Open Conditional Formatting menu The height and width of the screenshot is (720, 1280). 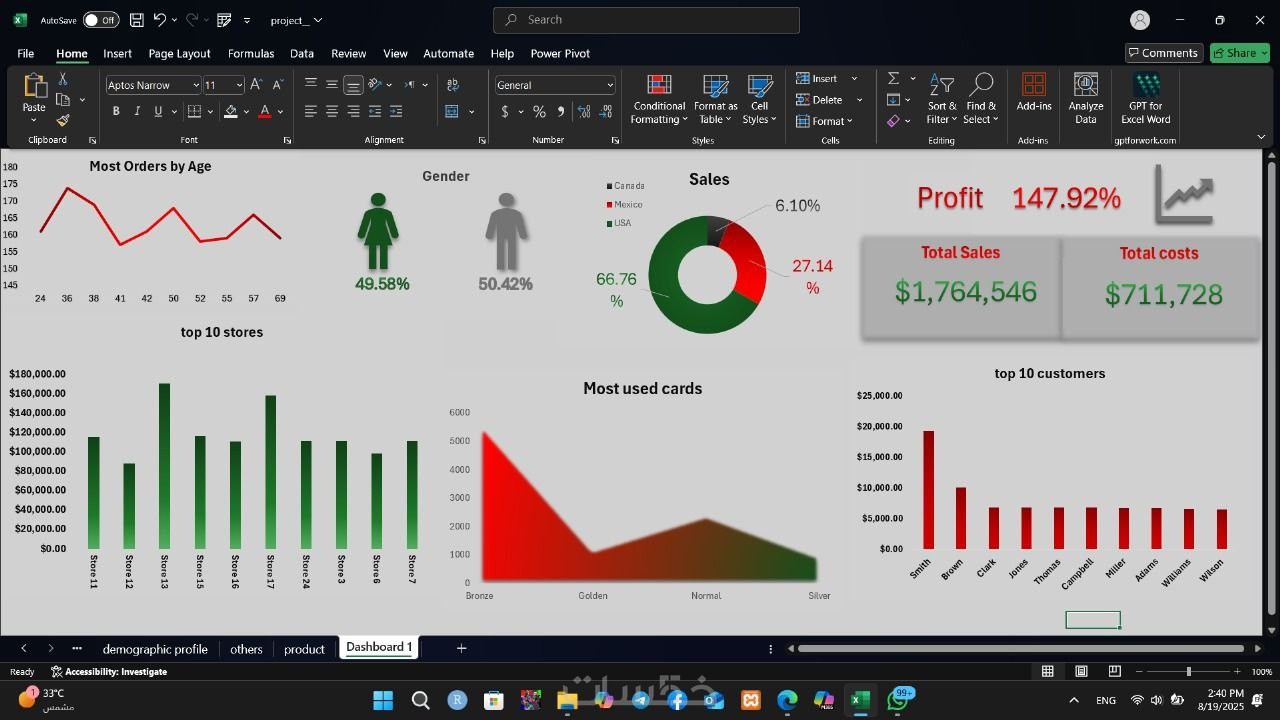click(x=659, y=100)
